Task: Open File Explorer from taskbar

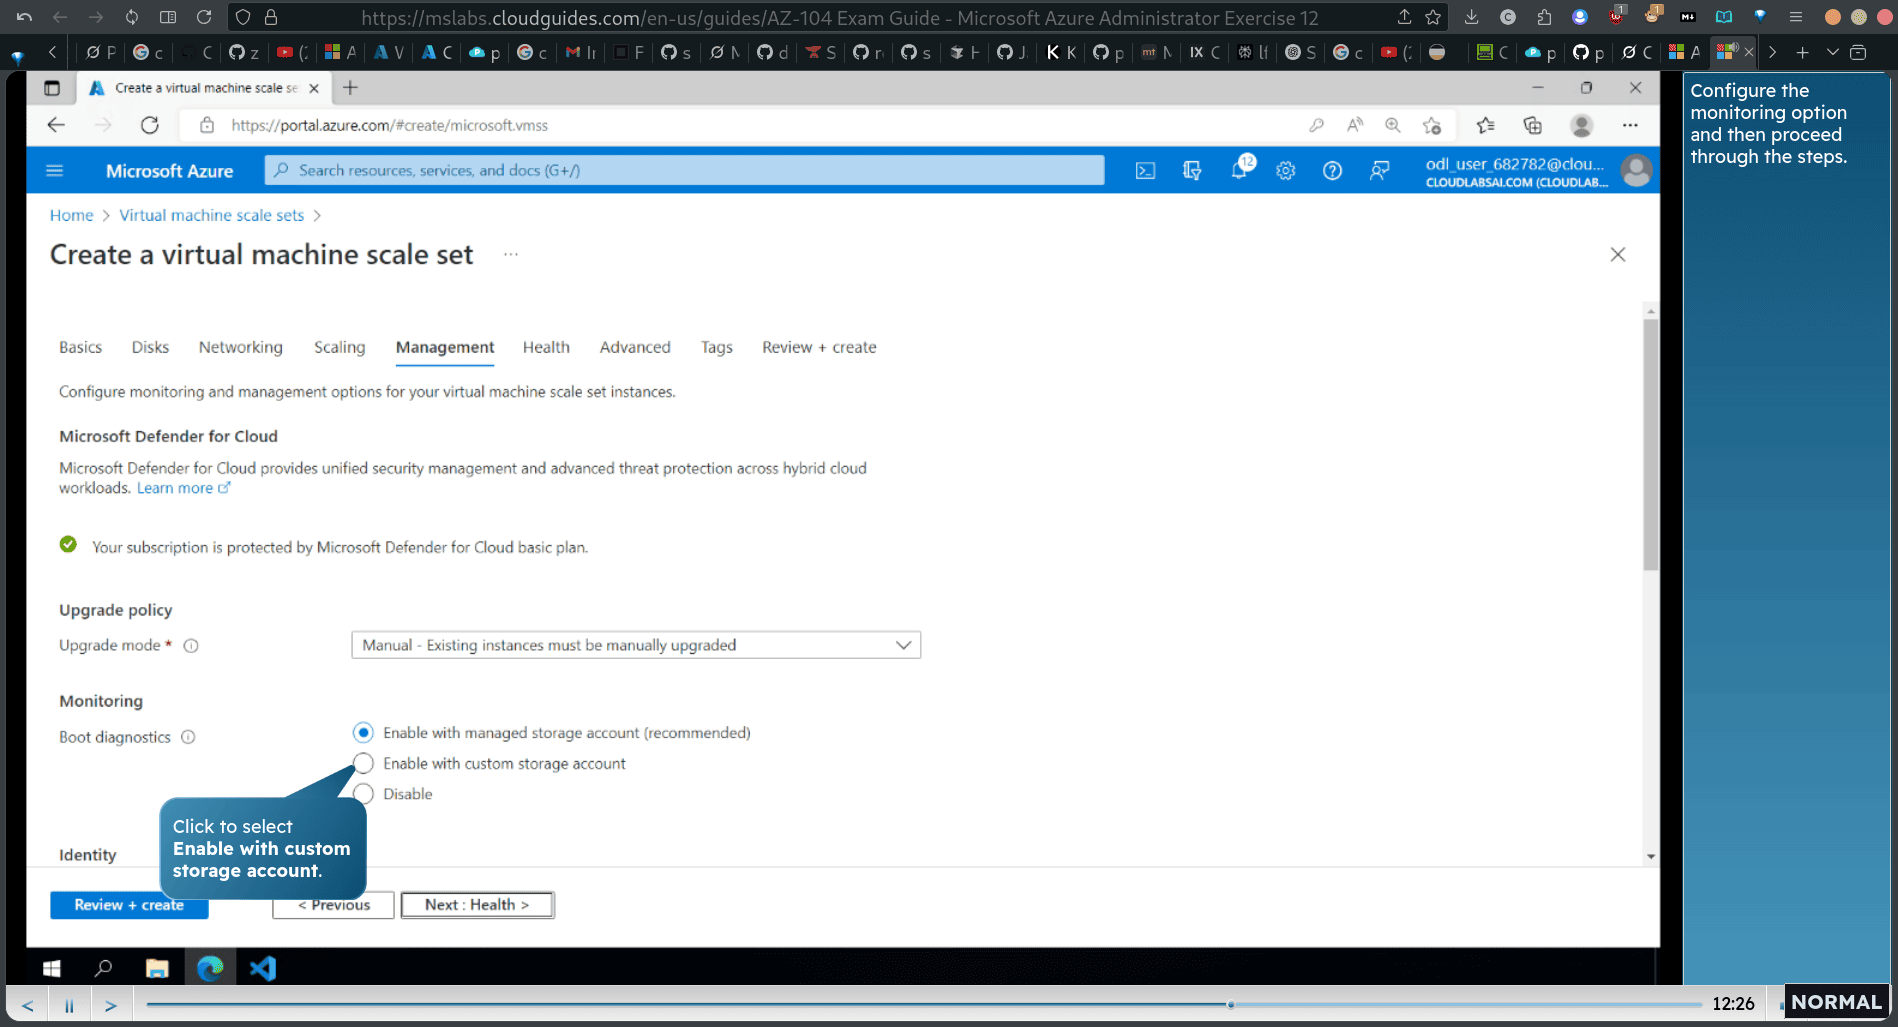Action: pos(157,968)
